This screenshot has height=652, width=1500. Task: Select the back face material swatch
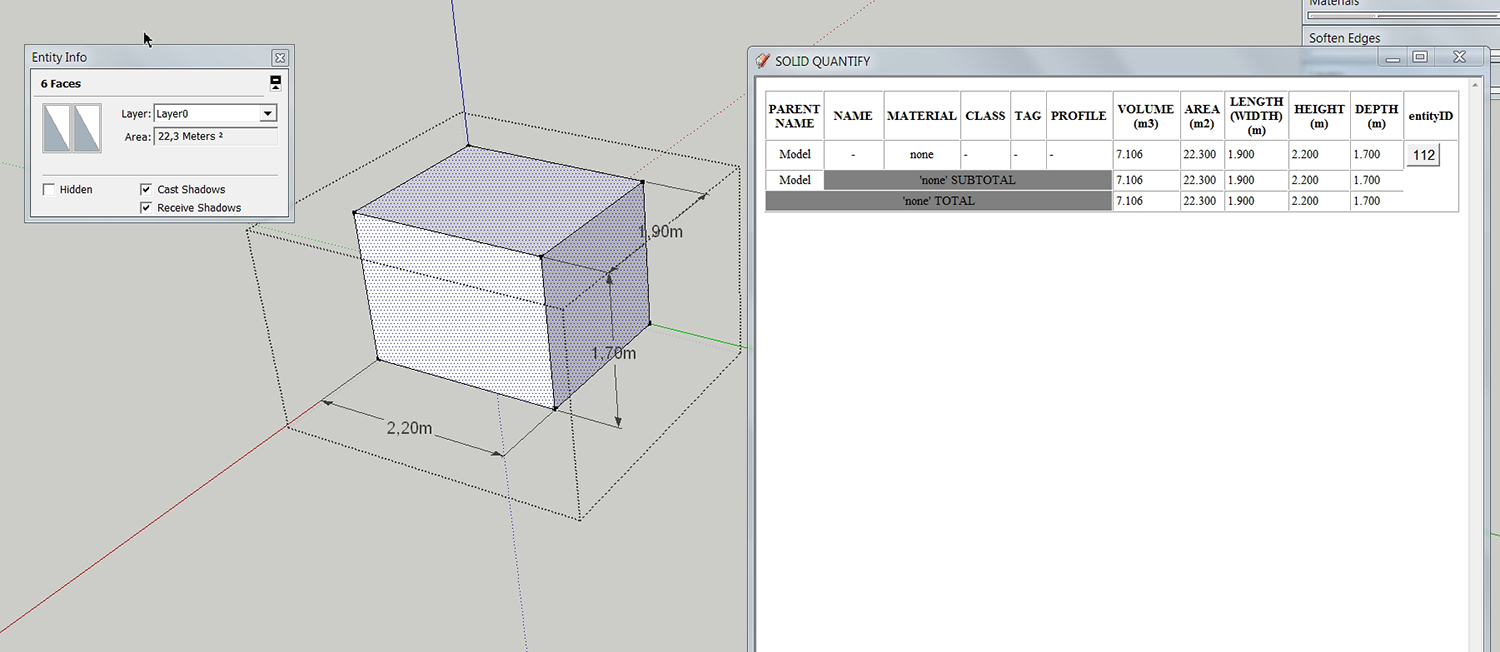[x=87, y=128]
